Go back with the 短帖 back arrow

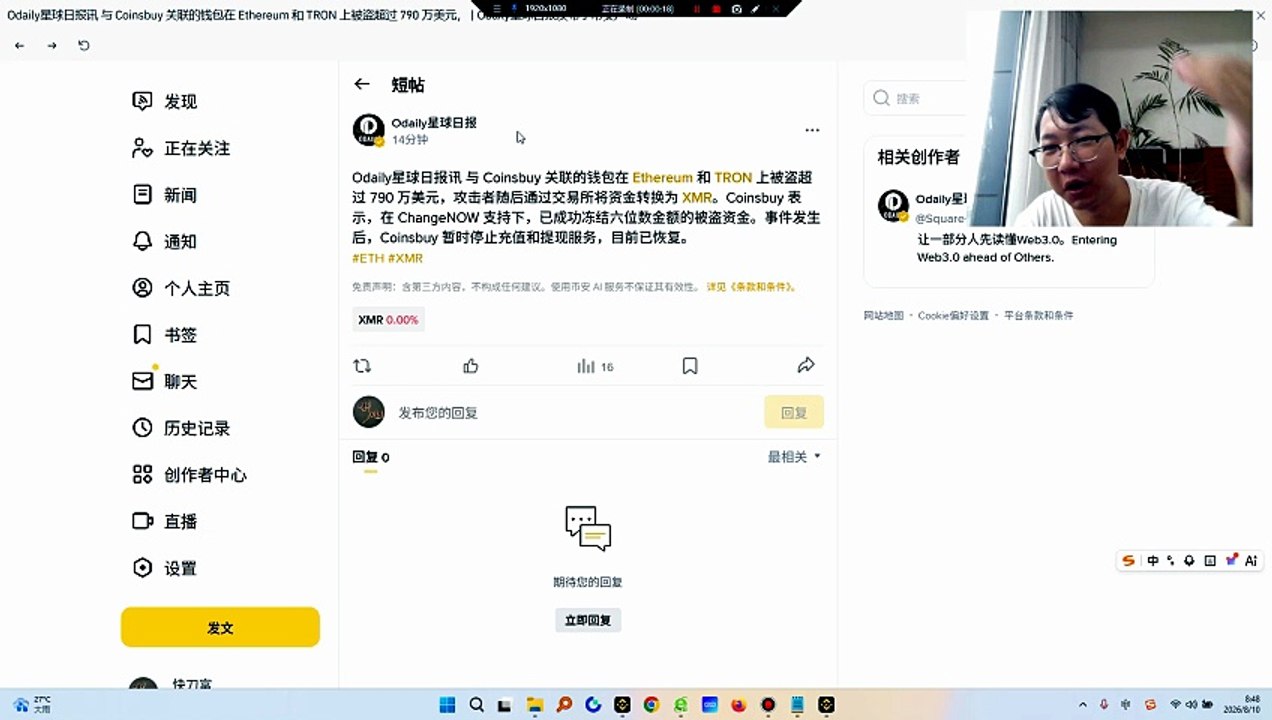click(x=362, y=85)
